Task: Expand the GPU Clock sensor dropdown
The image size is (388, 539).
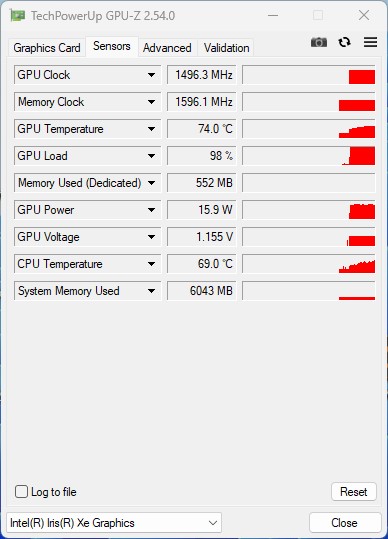Action: (151, 75)
